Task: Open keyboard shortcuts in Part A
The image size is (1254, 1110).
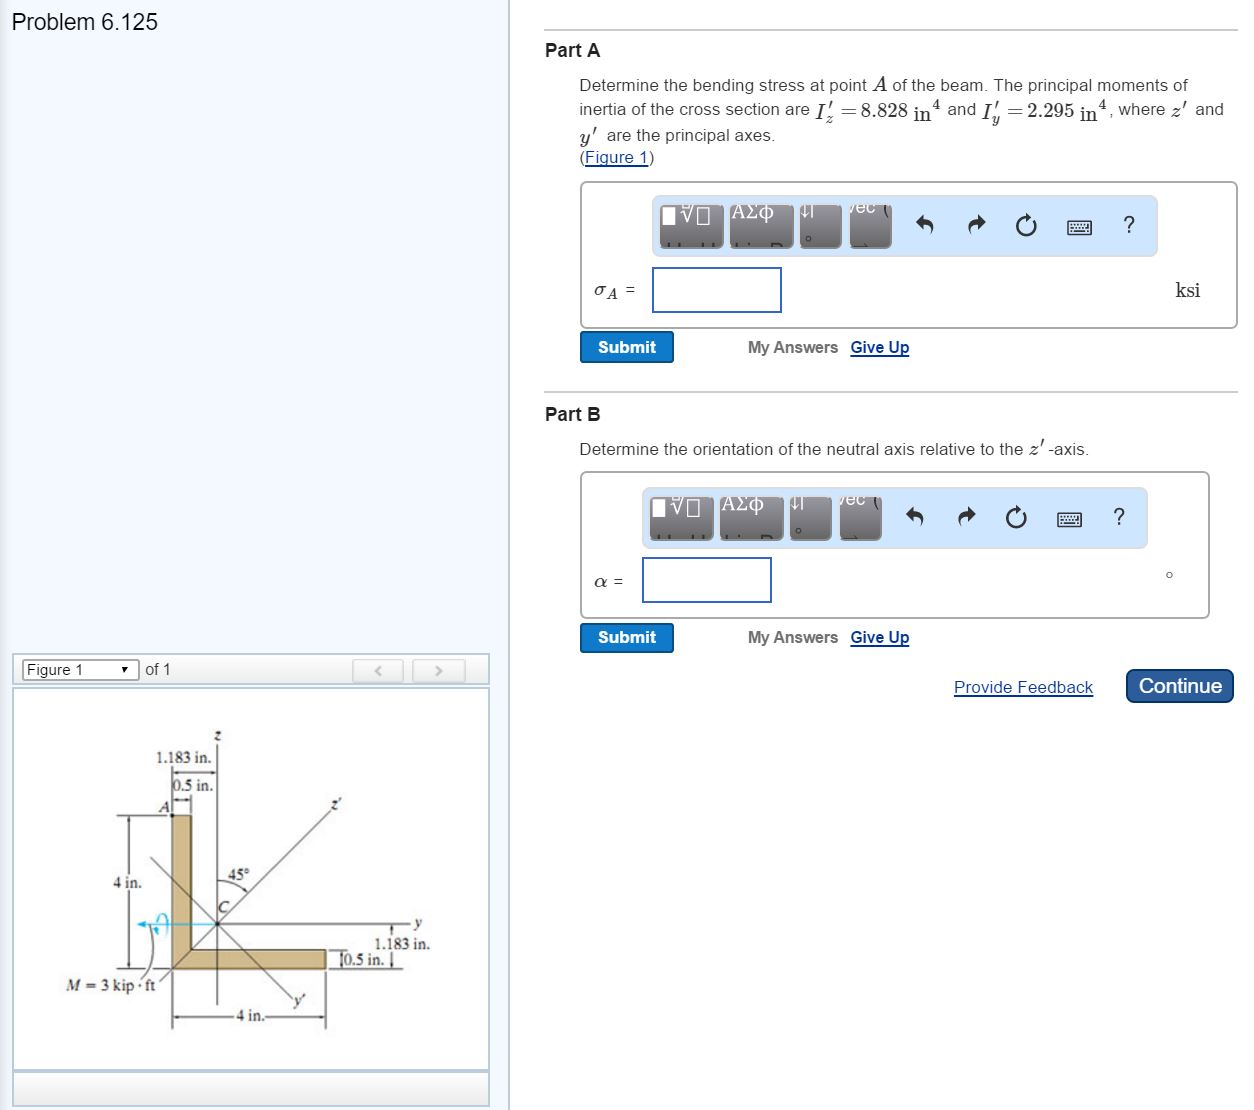Action: click(1079, 227)
